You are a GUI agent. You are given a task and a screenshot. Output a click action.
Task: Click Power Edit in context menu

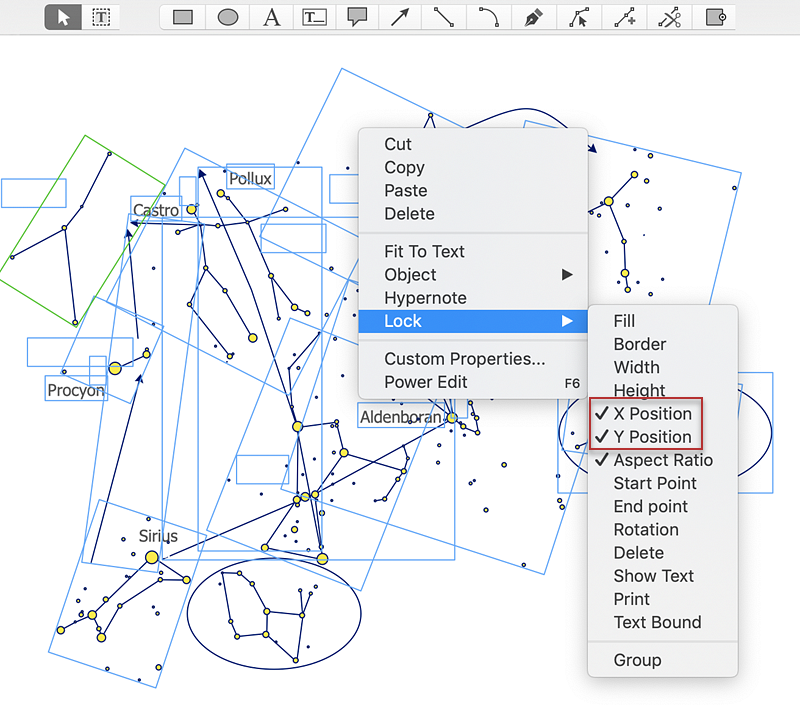coord(425,382)
